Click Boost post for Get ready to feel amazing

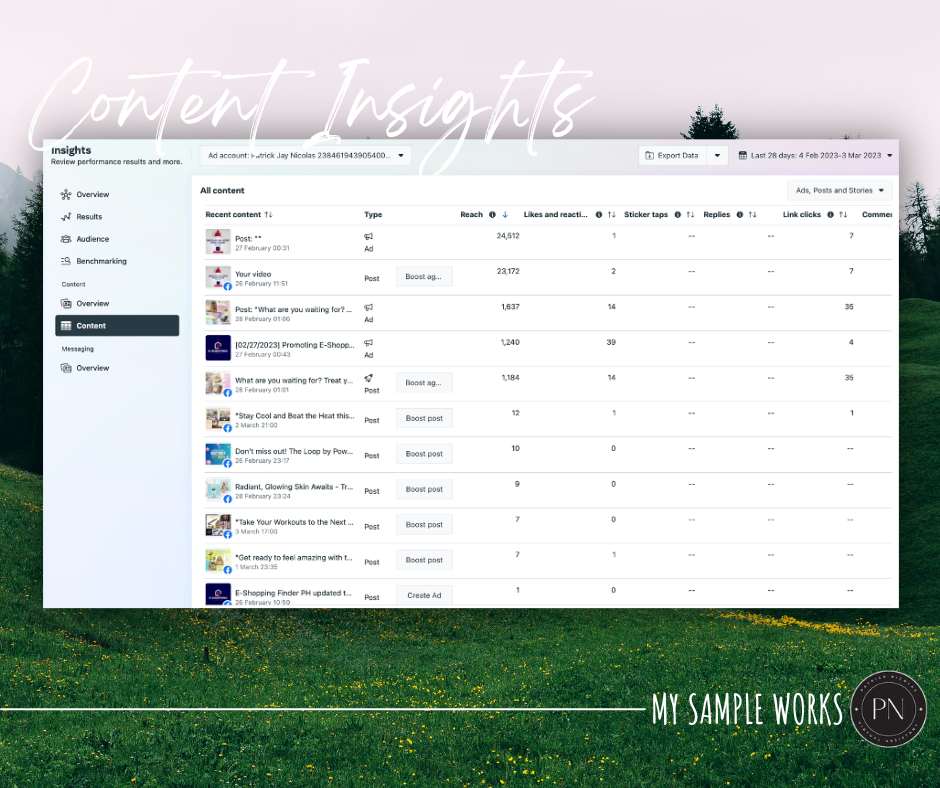[x=424, y=560]
